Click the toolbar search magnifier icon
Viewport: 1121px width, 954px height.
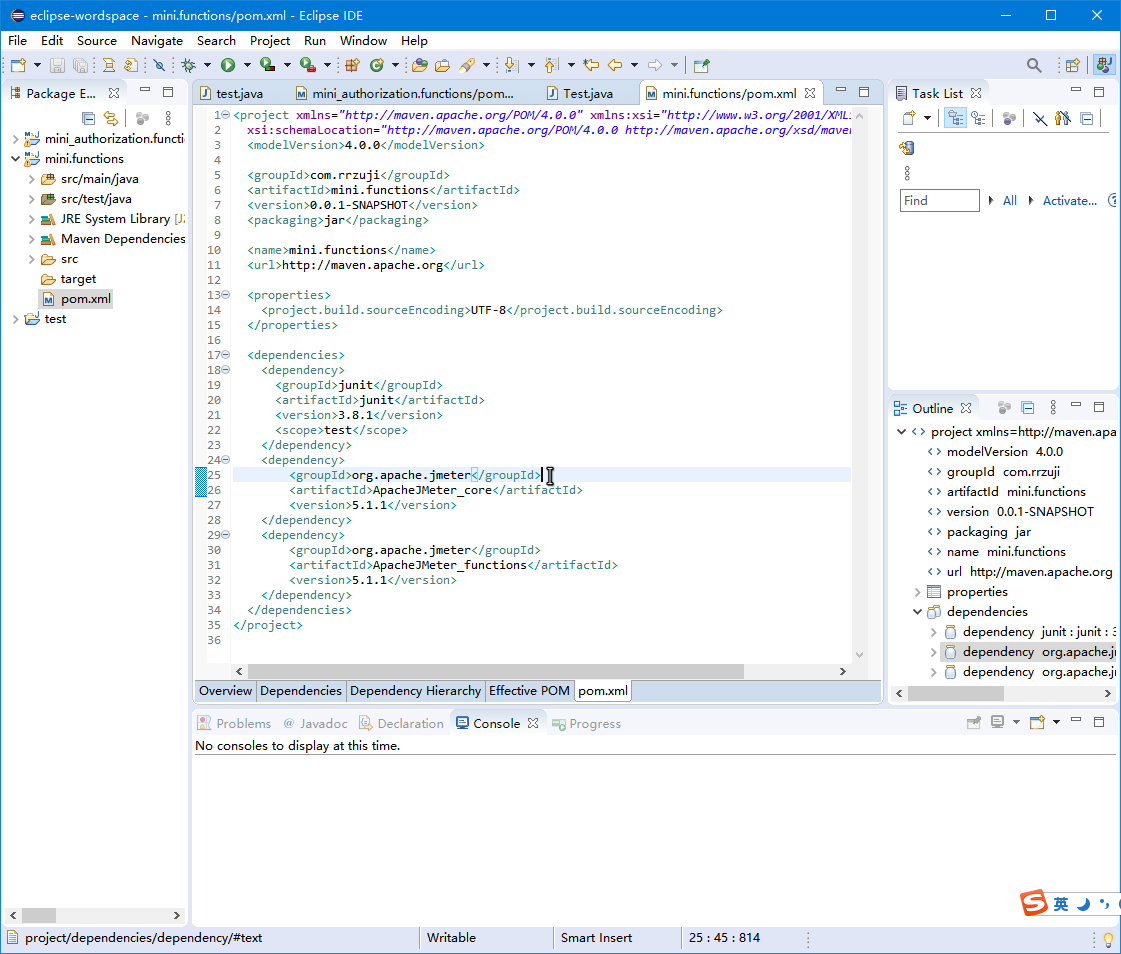coord(1034,65)
